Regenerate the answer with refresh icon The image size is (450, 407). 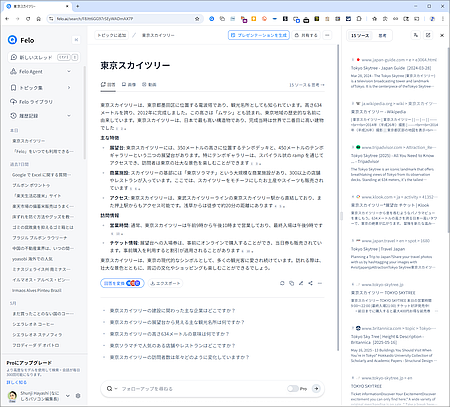pos(282,283)
